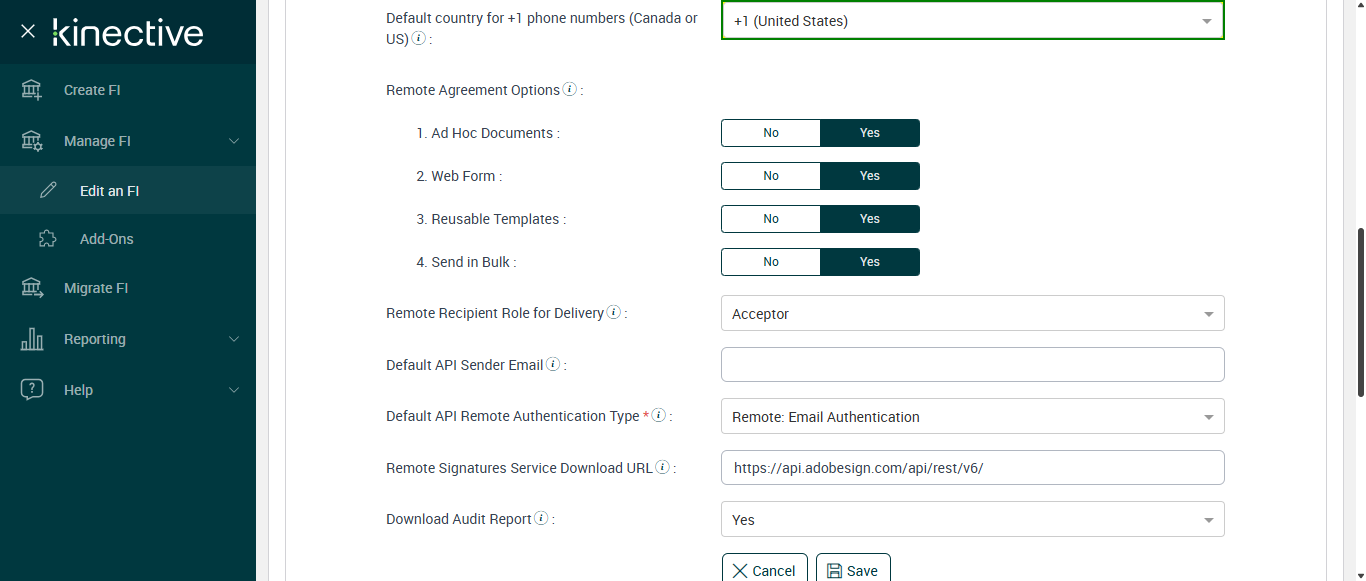Open the Remote Recipient Role dropdown
The width and height of the screenshot is (1366, 581).
(x=972, y=314)
